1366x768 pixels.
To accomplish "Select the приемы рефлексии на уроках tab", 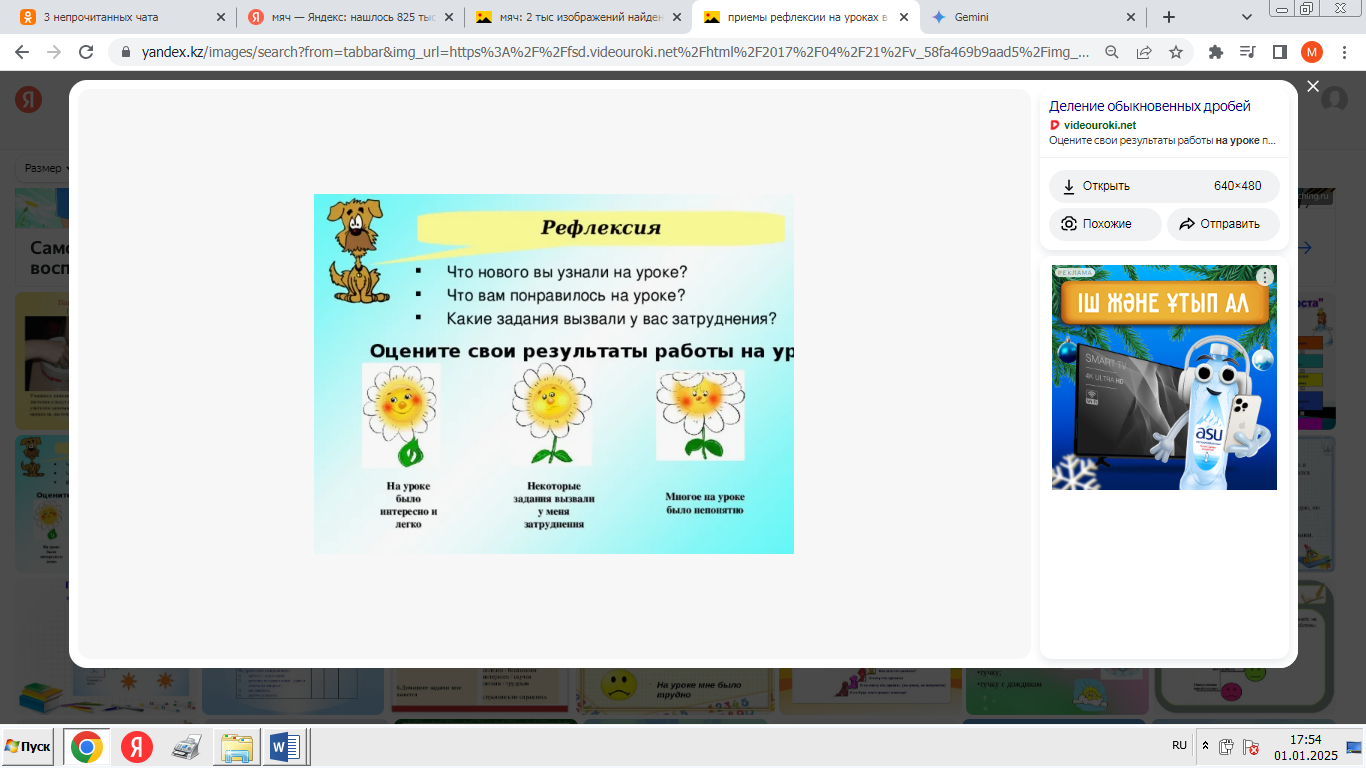I will 805,17.
